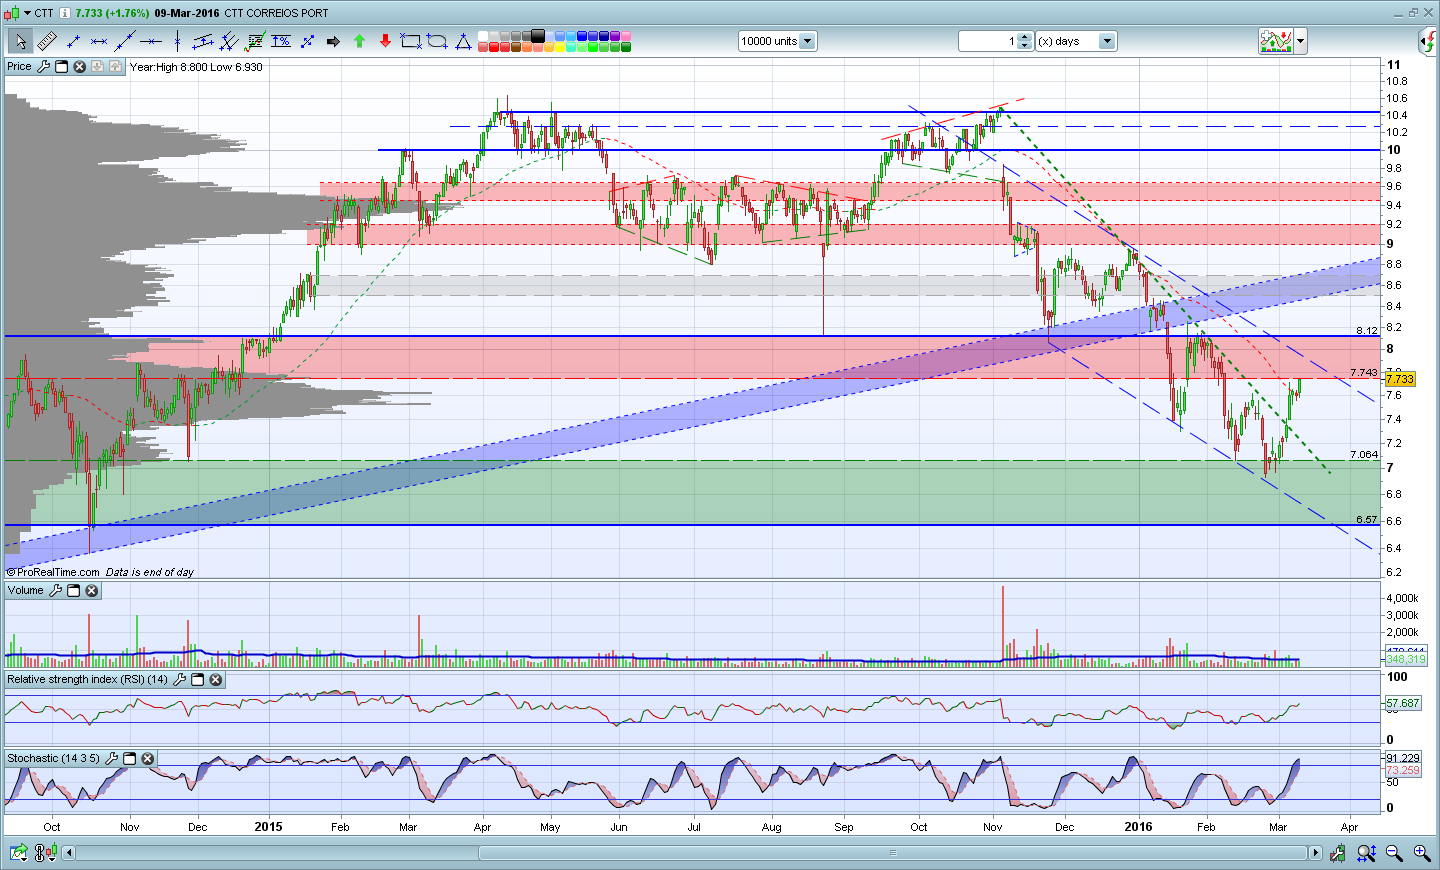Close the Volume indicator panel
The height and width of the screenshot is (870, 1440).
[92, 591]
